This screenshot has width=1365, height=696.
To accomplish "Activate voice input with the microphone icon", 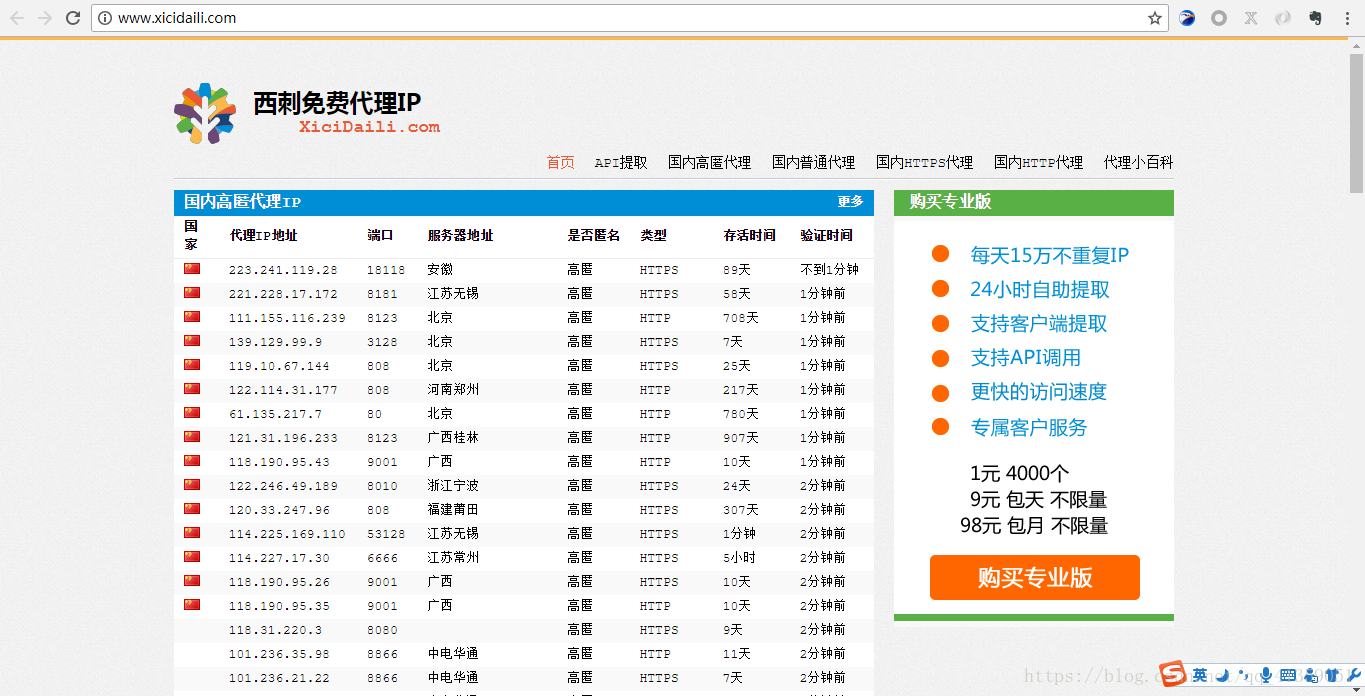I will 1266,675.
